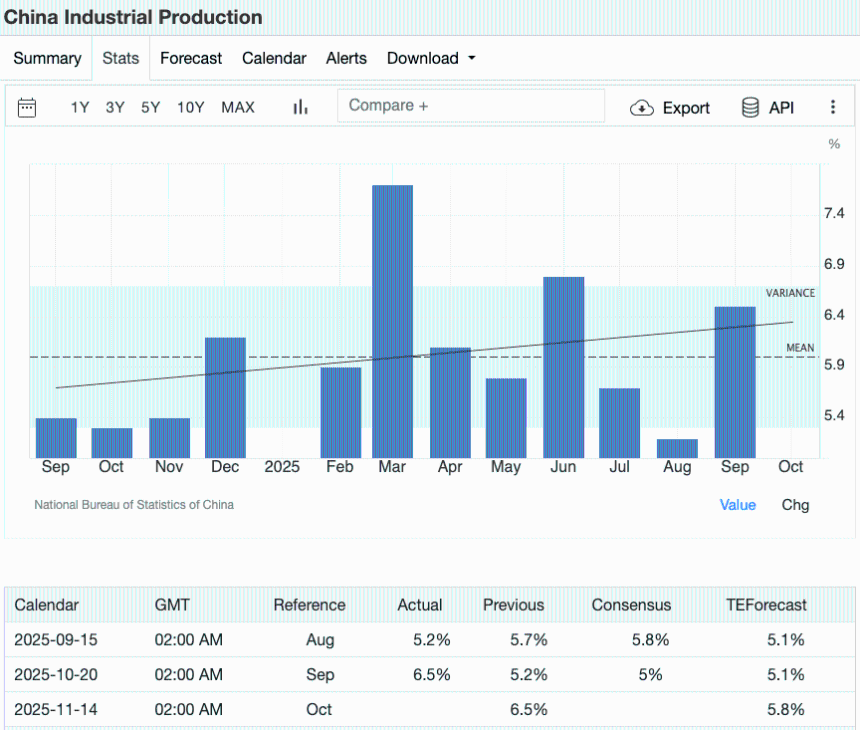This screenshot has width=860, height=730.
Task: Switch chart to MAX time range
Action: [x=238, y=108]
